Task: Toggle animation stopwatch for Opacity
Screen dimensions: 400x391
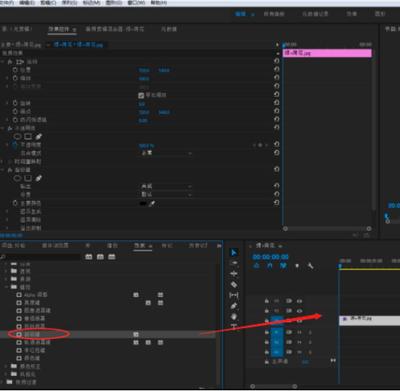Action: point(15,145)
